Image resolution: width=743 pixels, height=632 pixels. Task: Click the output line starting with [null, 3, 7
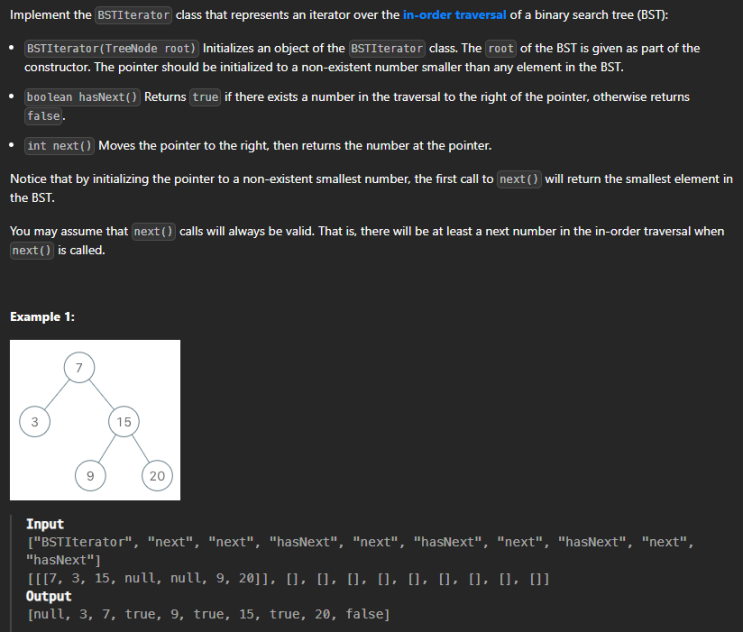208,614
